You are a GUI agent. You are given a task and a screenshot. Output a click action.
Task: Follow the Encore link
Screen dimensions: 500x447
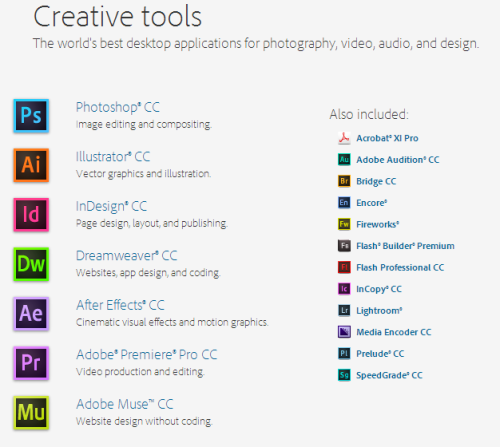(x=372, y=203)
